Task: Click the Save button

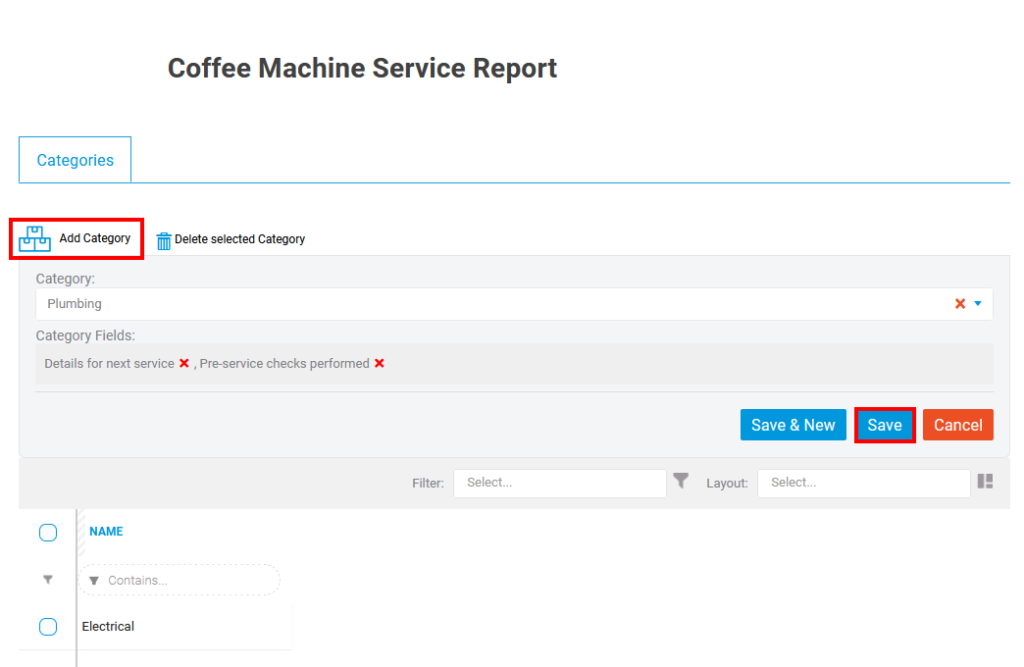Action: point(884,424)
